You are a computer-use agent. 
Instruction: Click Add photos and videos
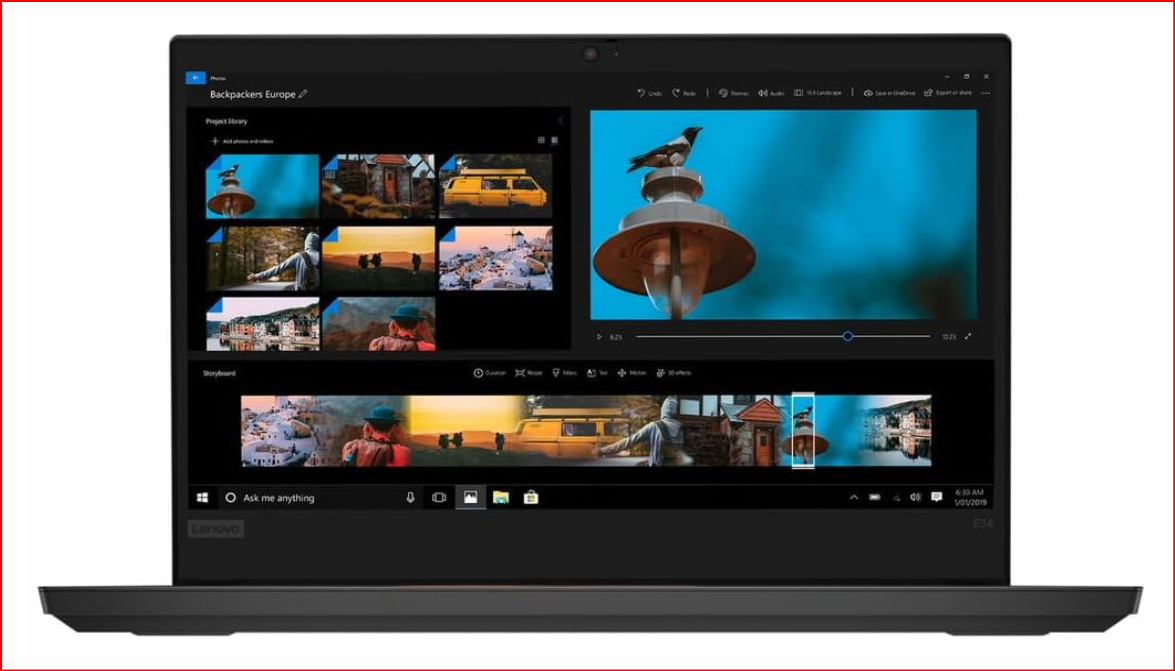242,141
